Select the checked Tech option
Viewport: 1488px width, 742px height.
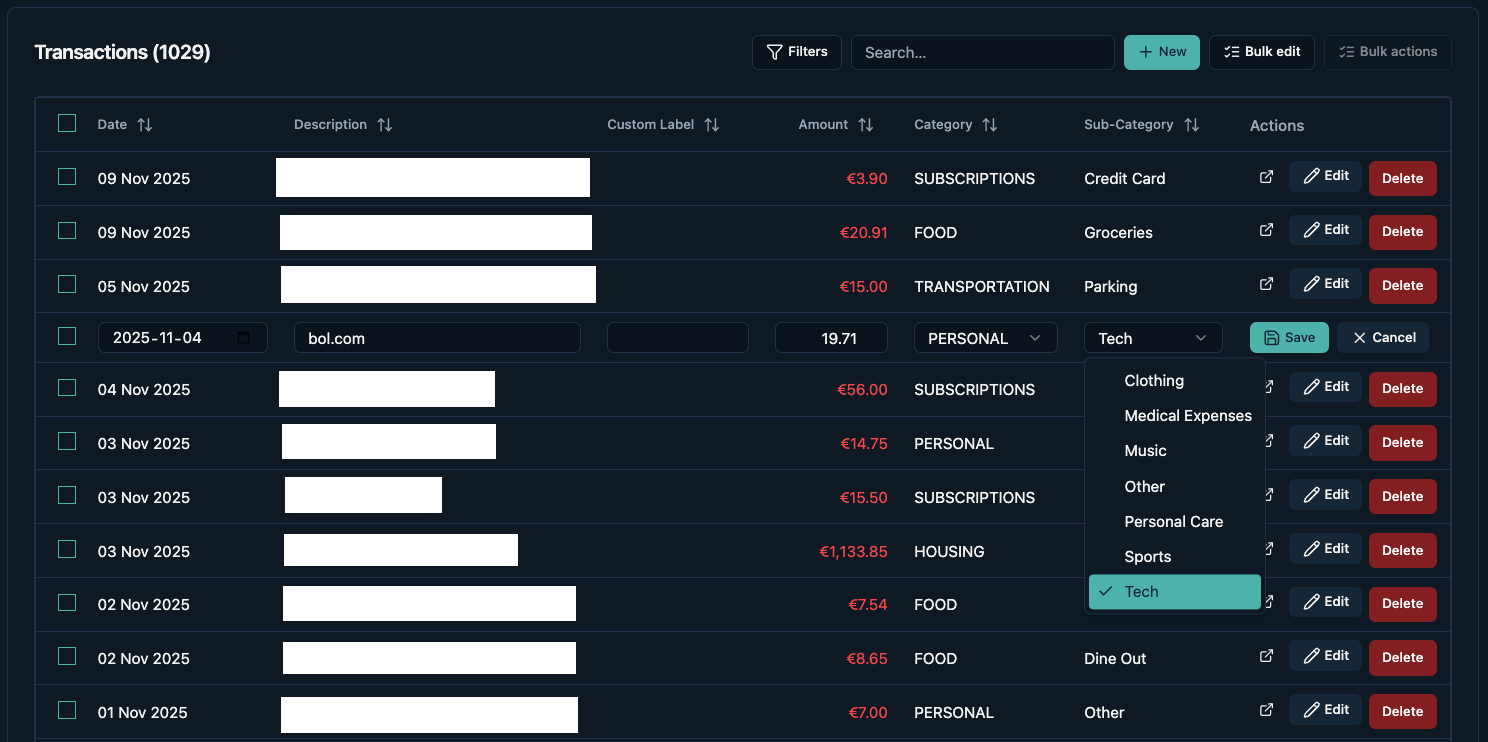pyautogui.click(x=1175, y=592)
